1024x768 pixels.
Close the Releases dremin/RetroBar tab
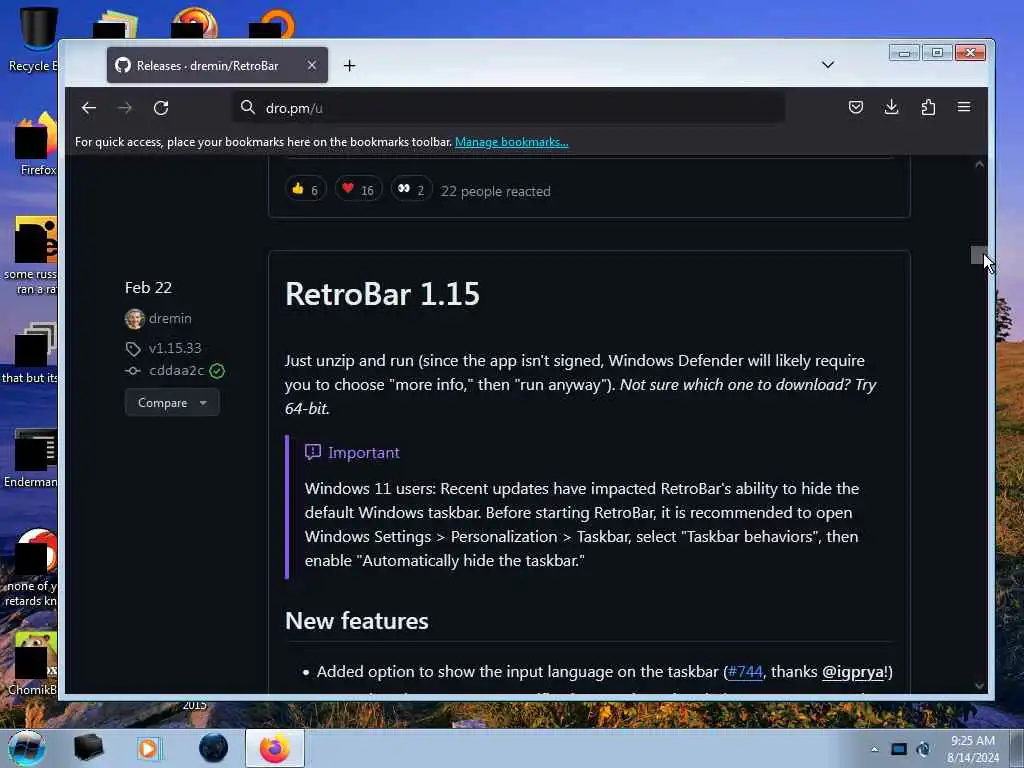[312, 65]
